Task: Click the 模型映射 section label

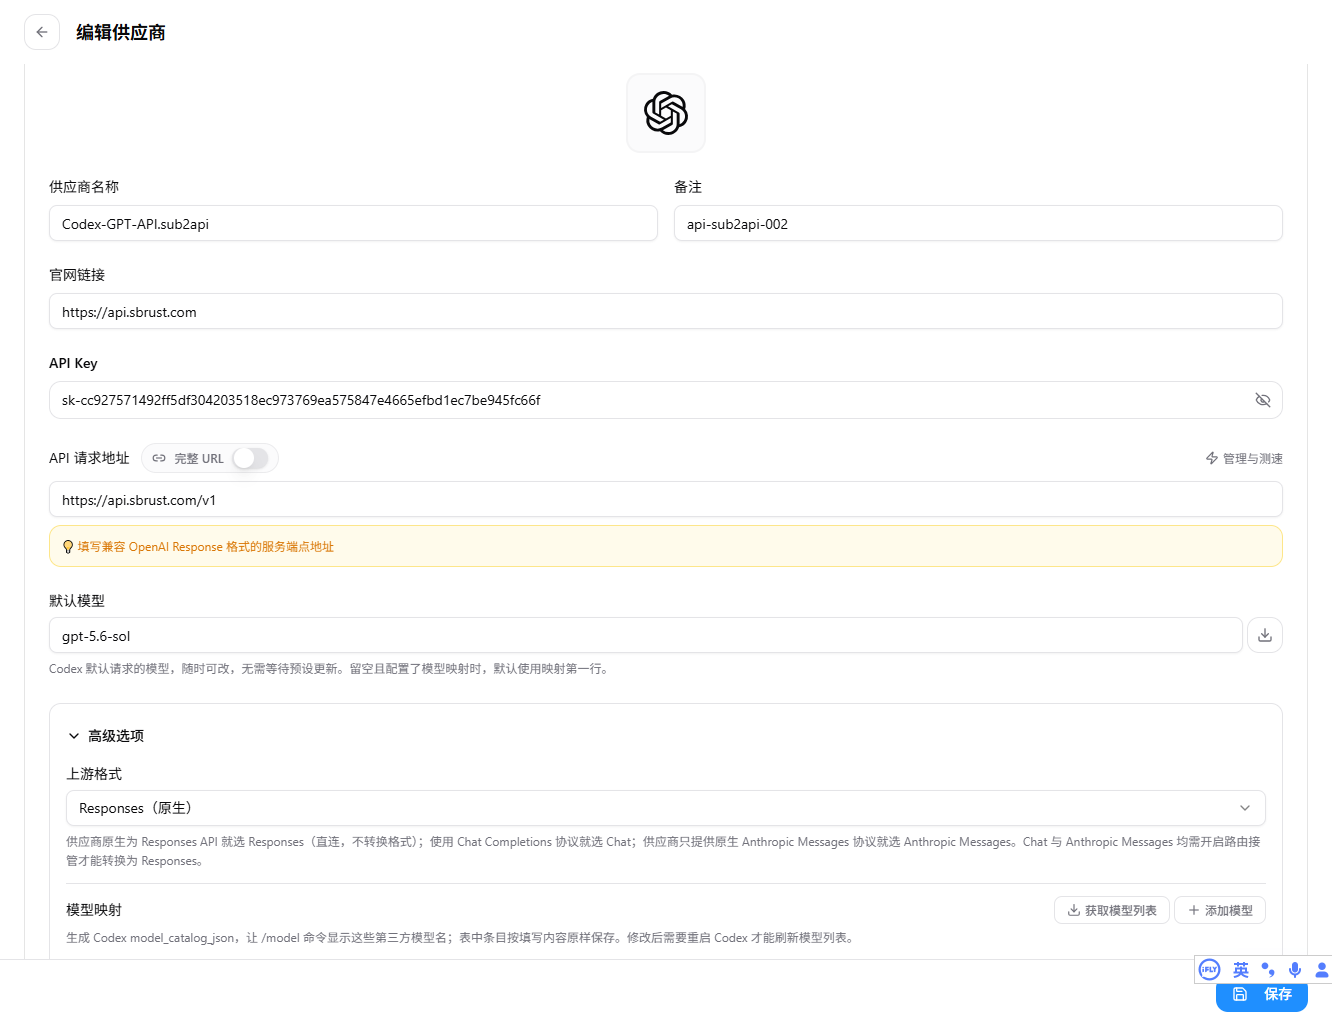Action: [x=94, y=910]
